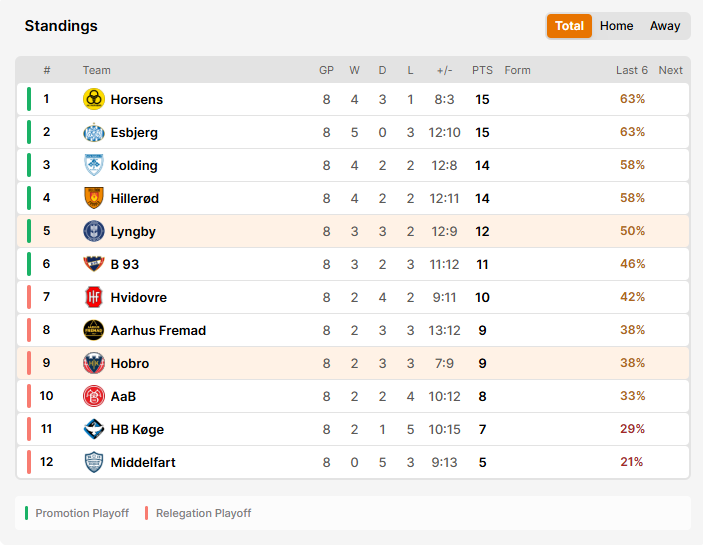Select the AaB red circular logo
The image size is (703, 545).
[x=94, y=396]
